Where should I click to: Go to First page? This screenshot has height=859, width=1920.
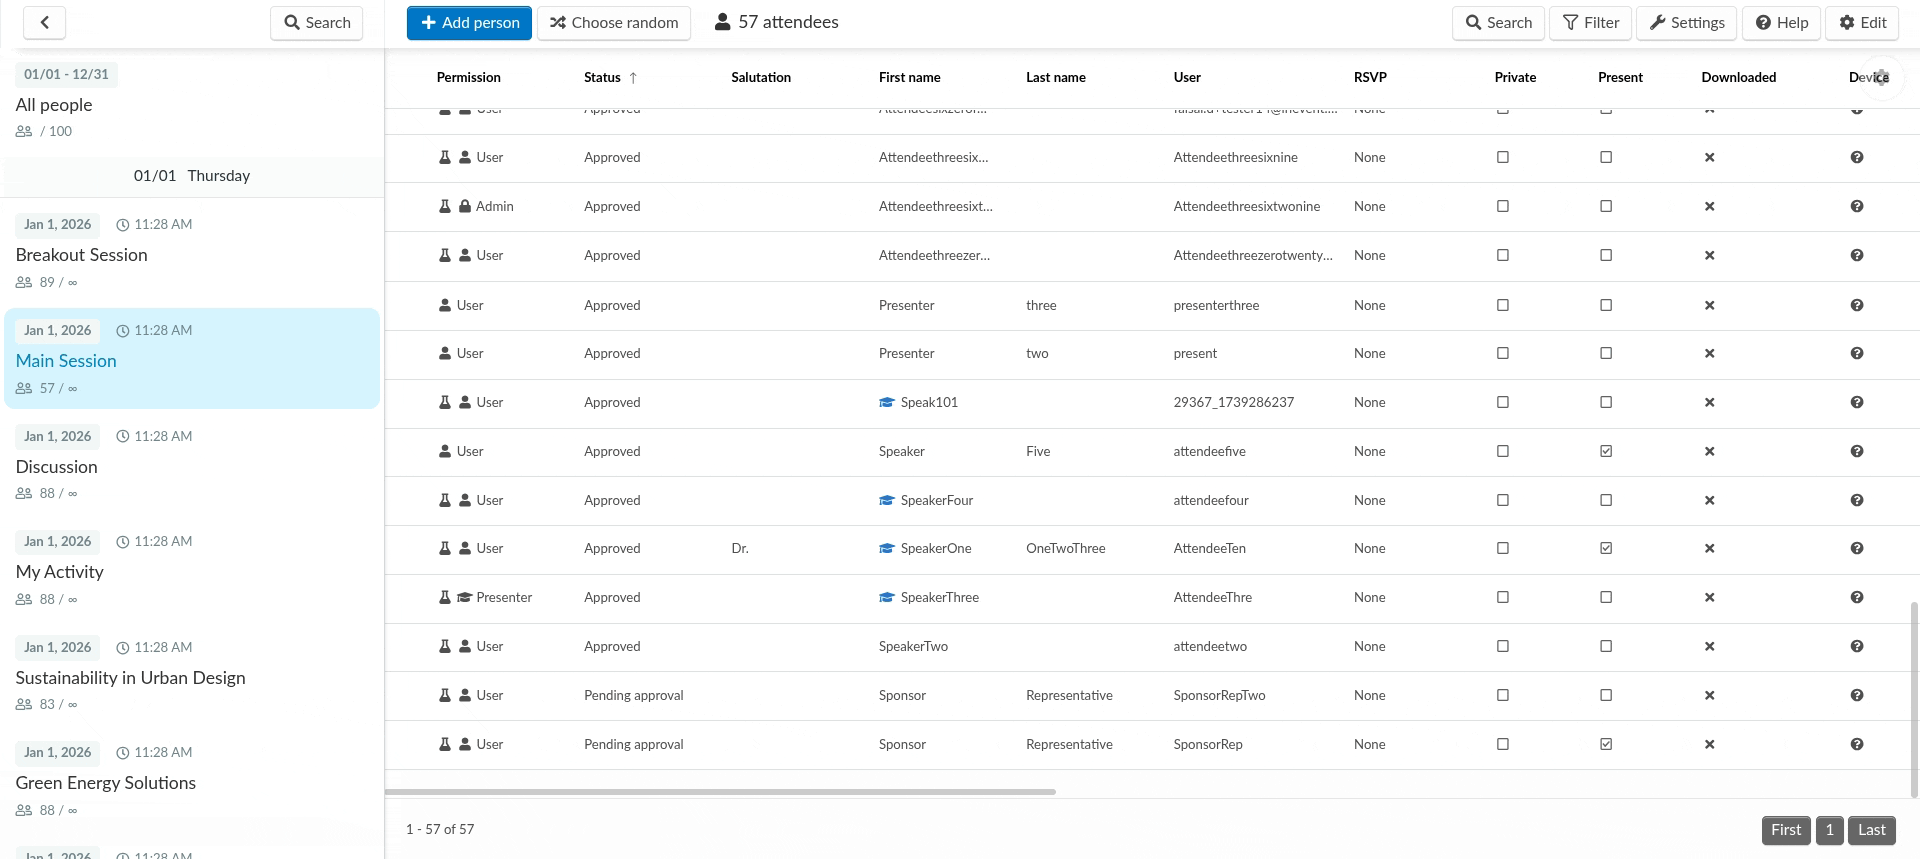tap(1786, 830)
